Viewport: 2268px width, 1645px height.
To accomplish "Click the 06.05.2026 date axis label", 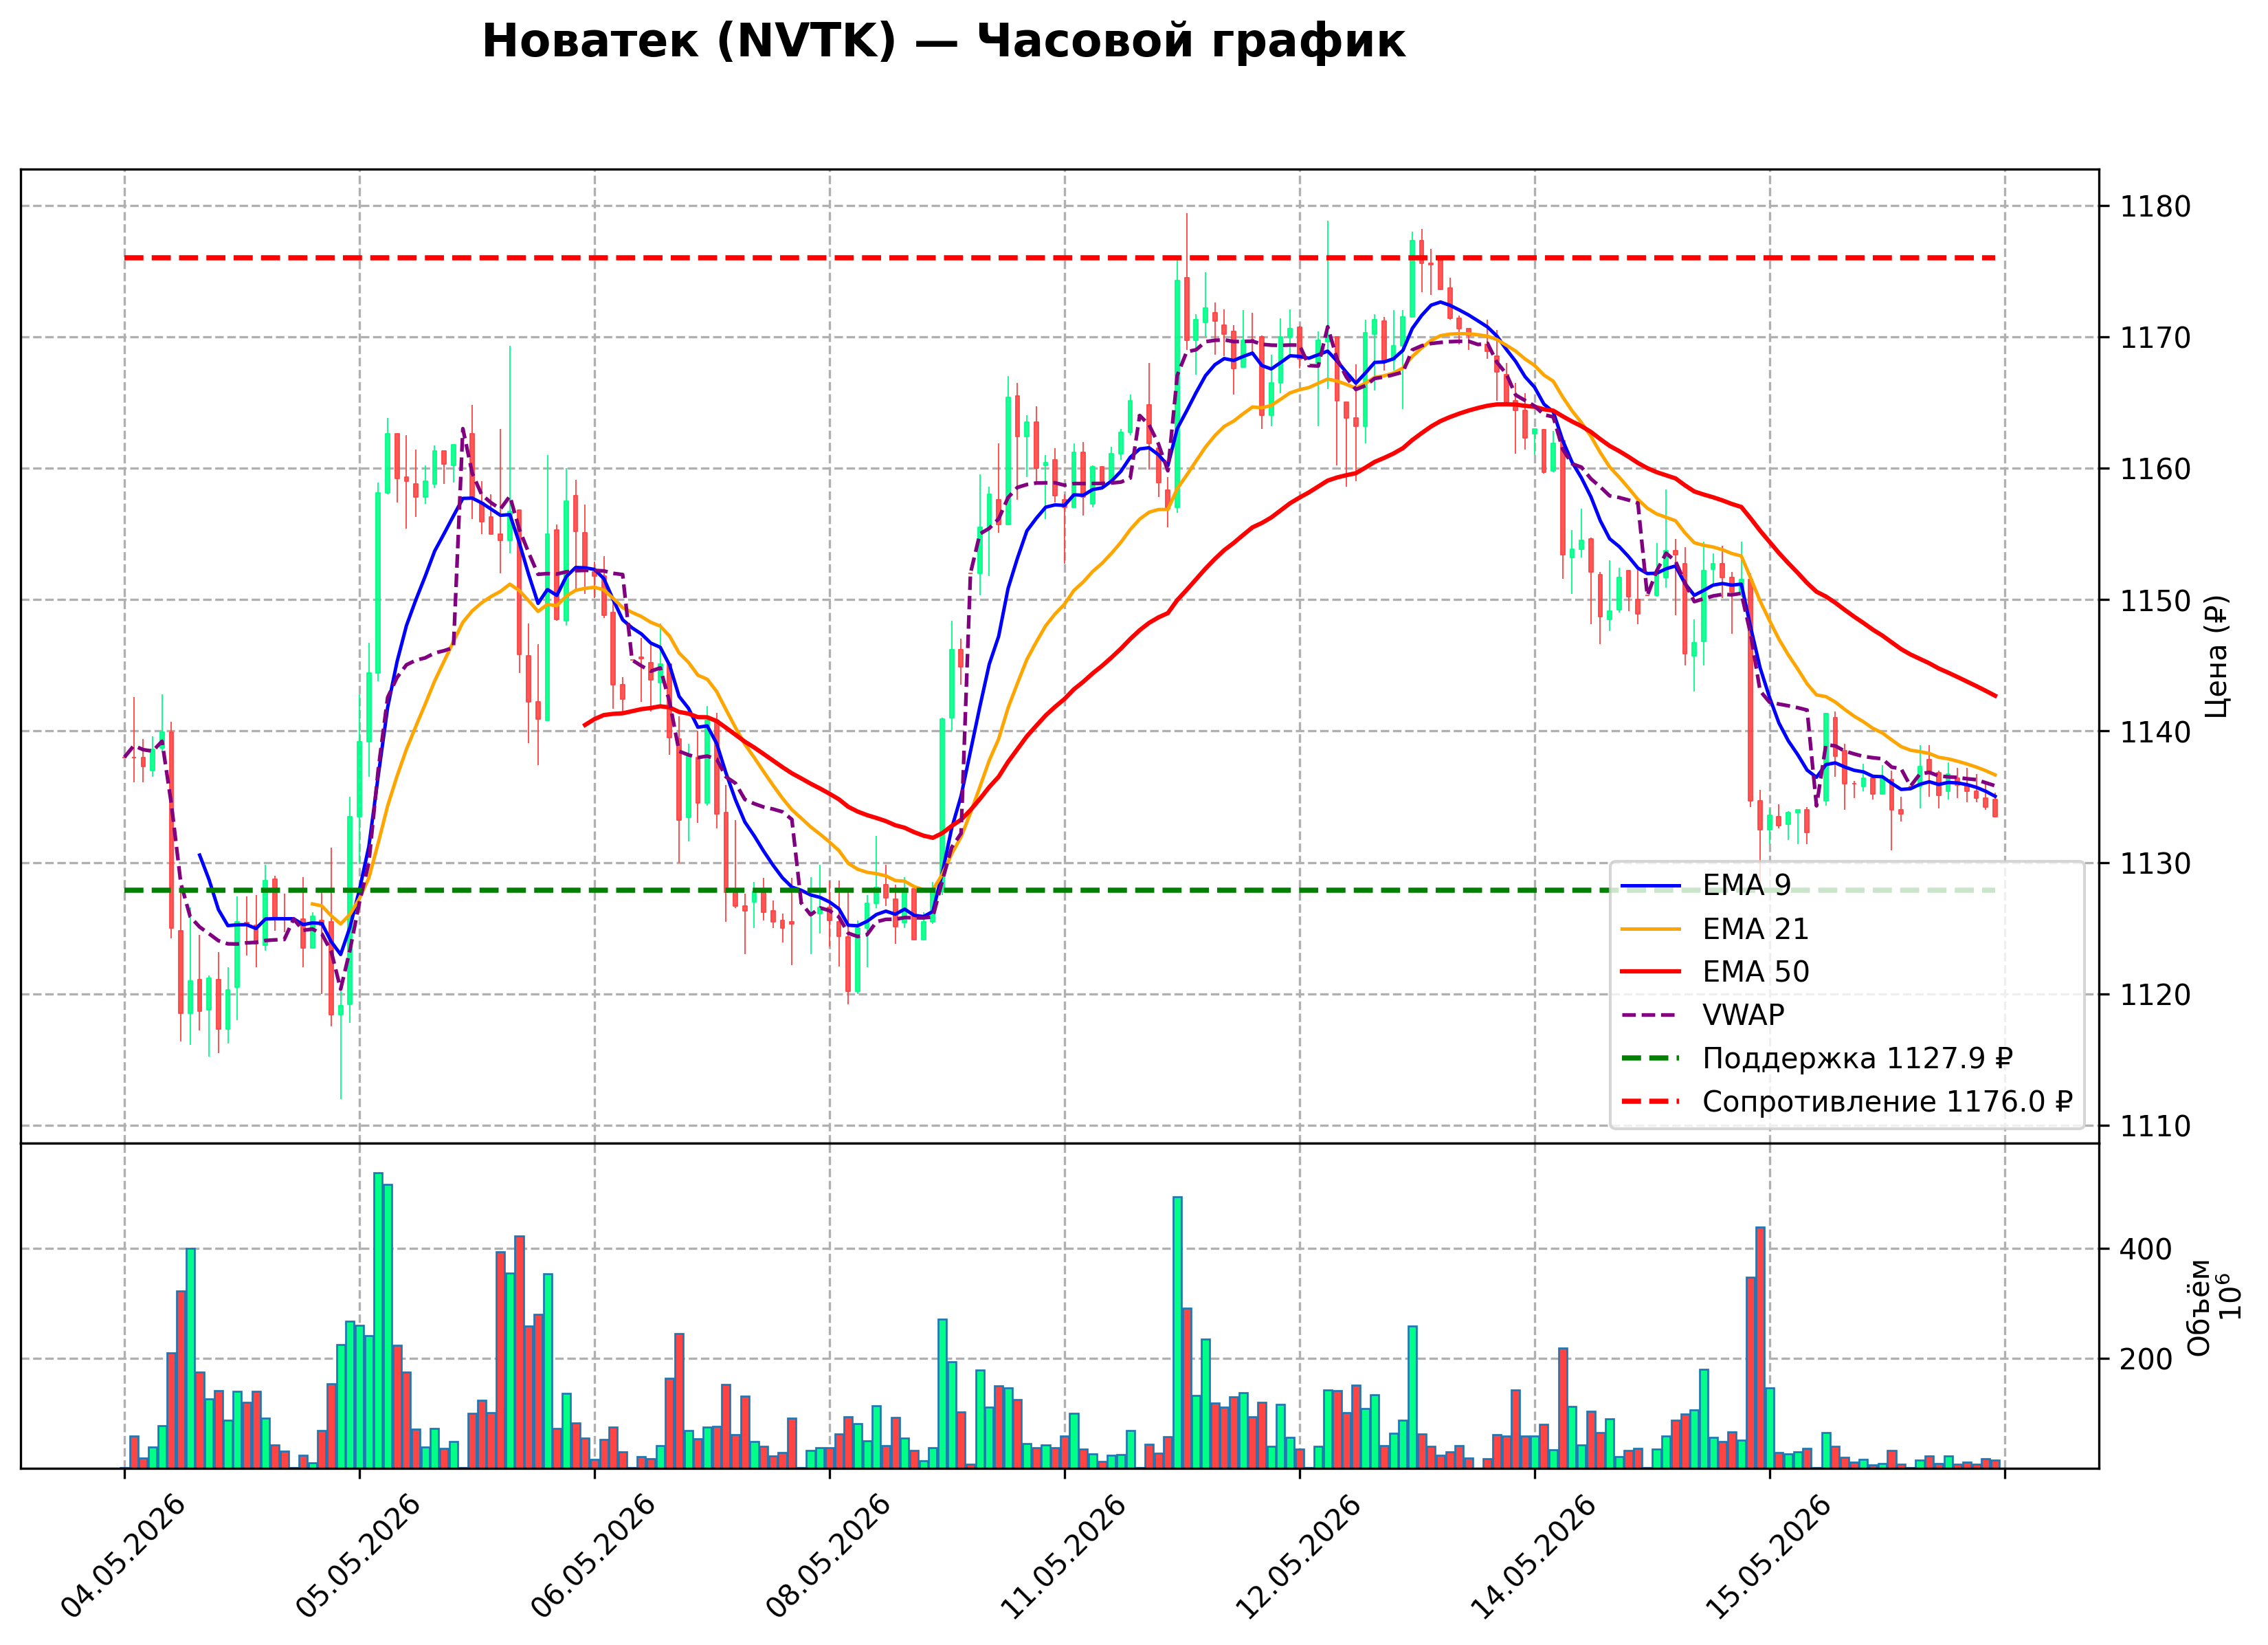I will click(593, 1556).
